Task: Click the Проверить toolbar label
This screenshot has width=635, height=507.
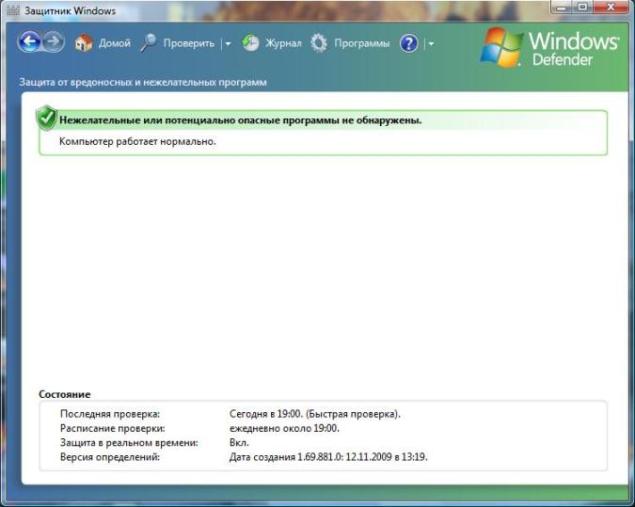Action: (189, 43)
